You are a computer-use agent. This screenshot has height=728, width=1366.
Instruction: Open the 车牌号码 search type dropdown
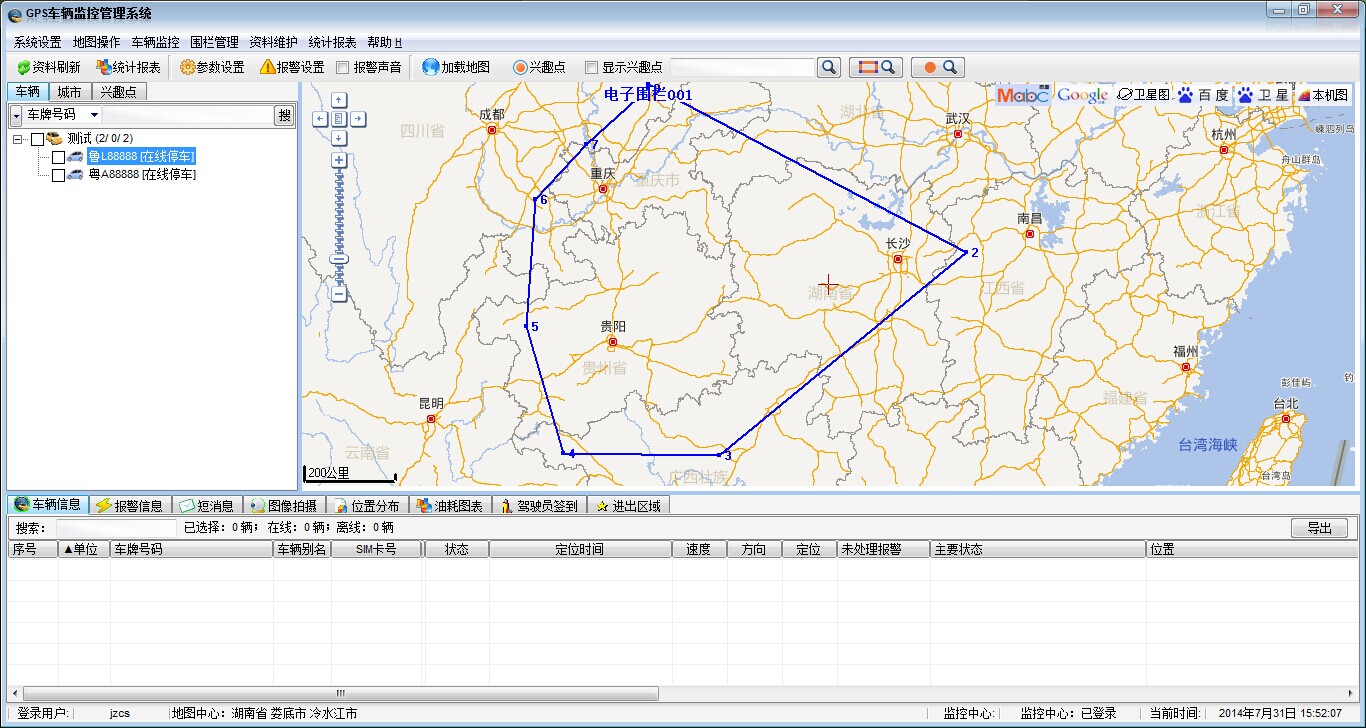(94, 115)
